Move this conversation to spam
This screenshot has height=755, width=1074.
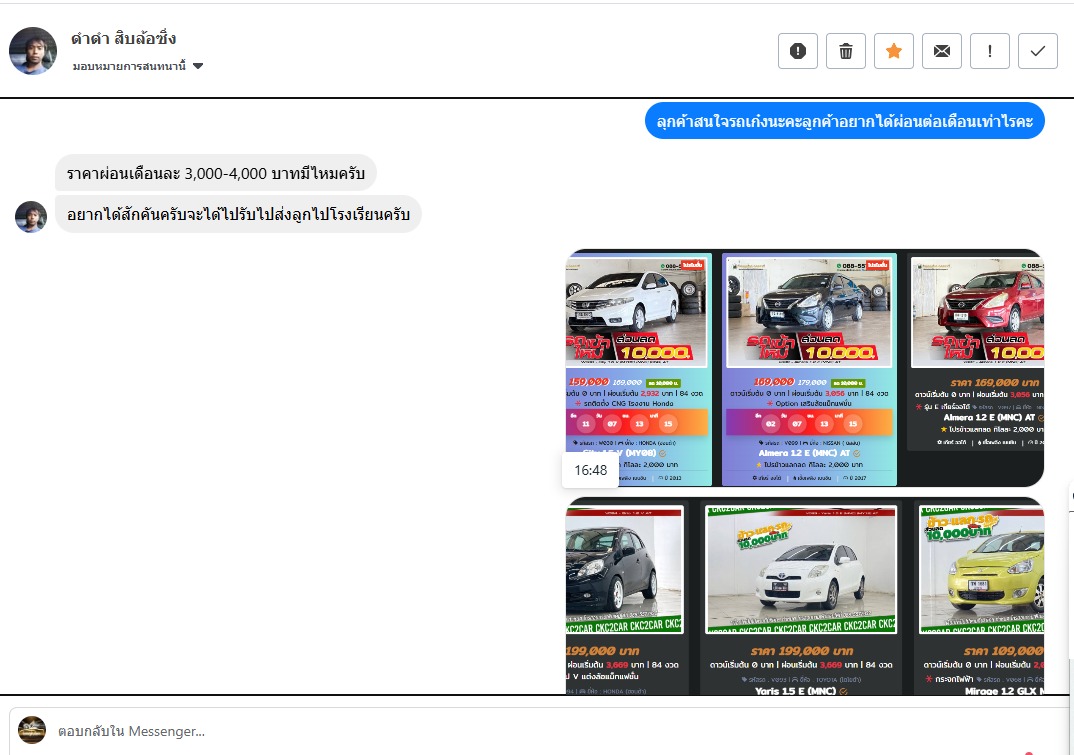[798, 51]
